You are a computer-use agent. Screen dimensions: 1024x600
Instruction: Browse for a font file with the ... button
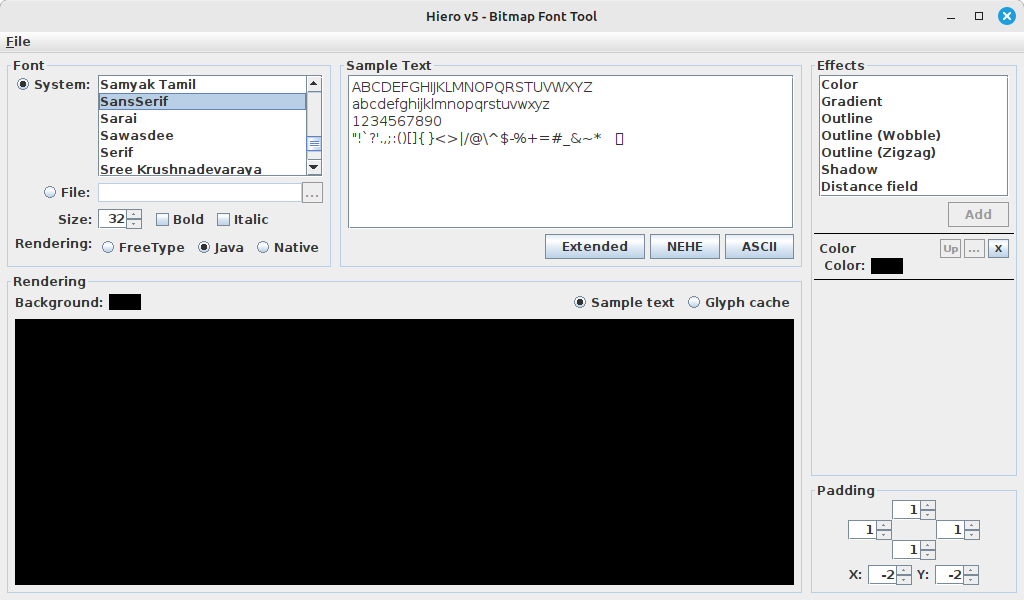[x=312, y=193]
